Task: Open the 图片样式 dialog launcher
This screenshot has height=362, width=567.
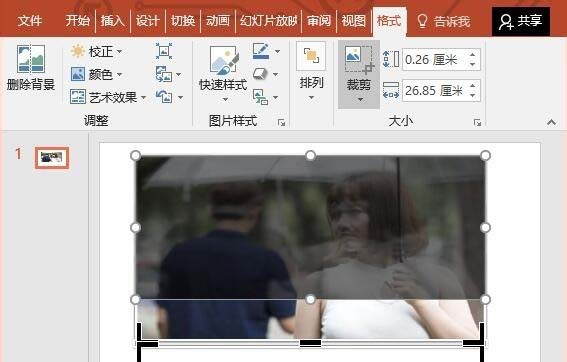Action: pos(281,123)
